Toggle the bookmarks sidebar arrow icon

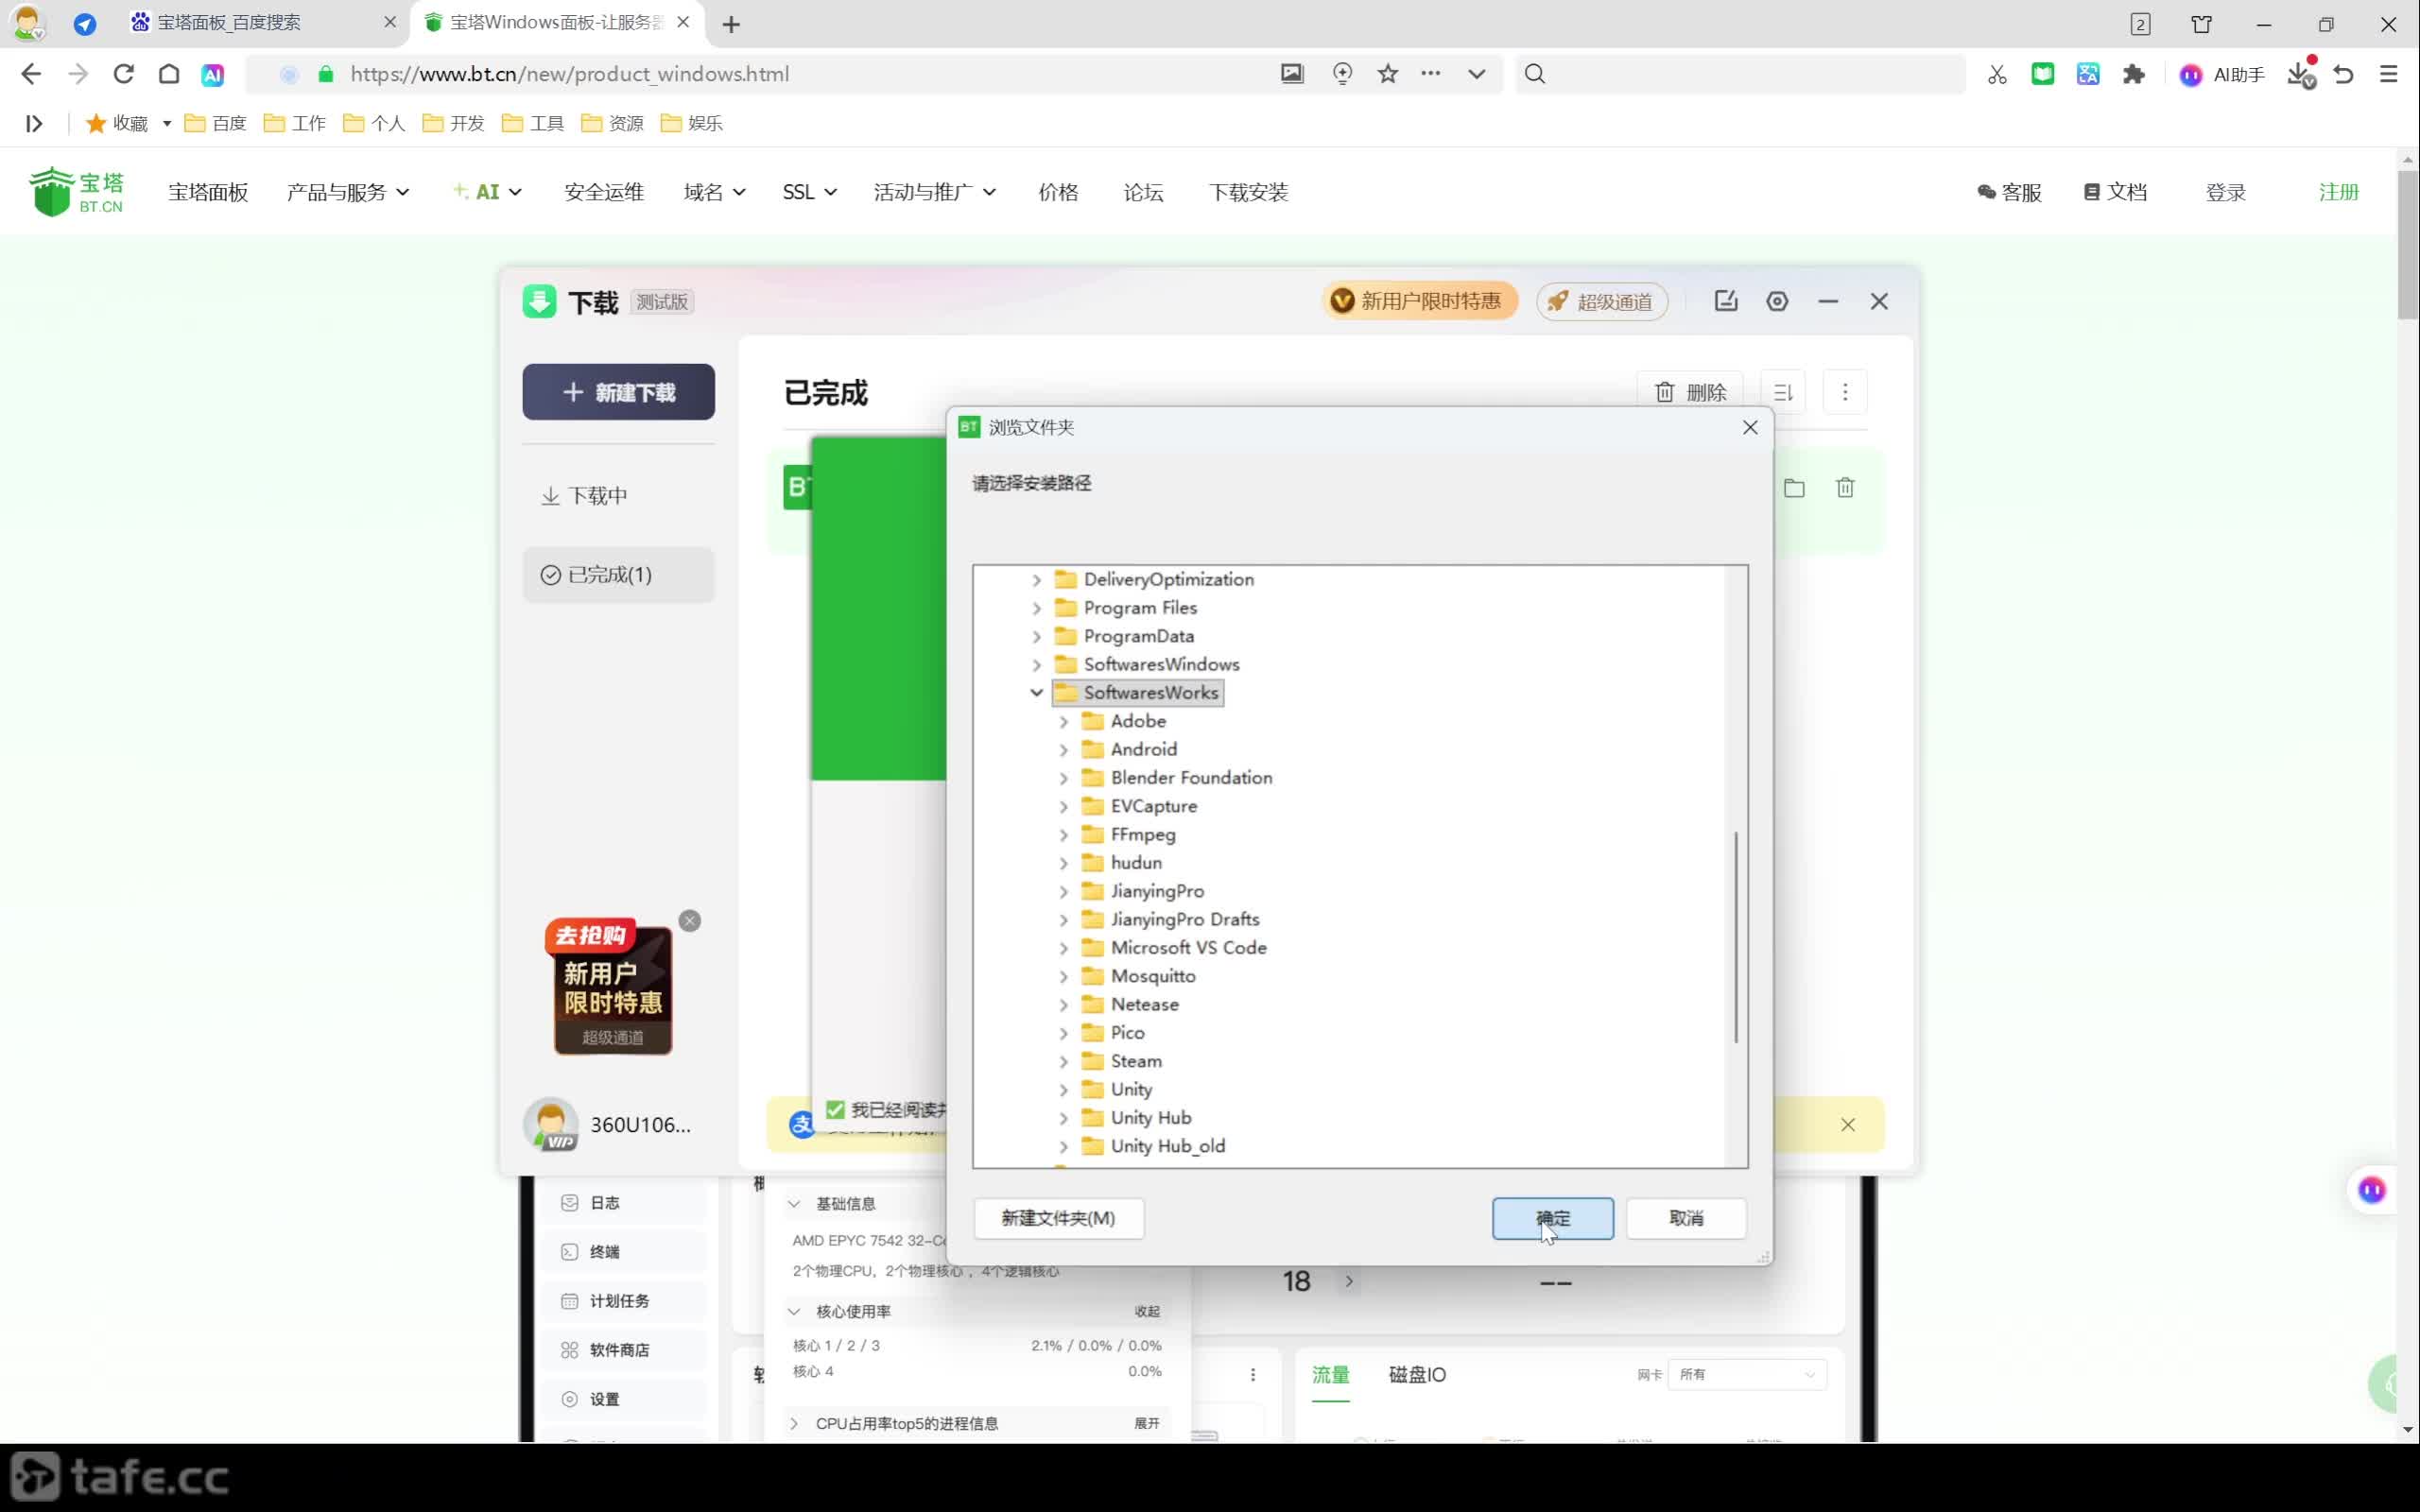(x=34, y=123)
